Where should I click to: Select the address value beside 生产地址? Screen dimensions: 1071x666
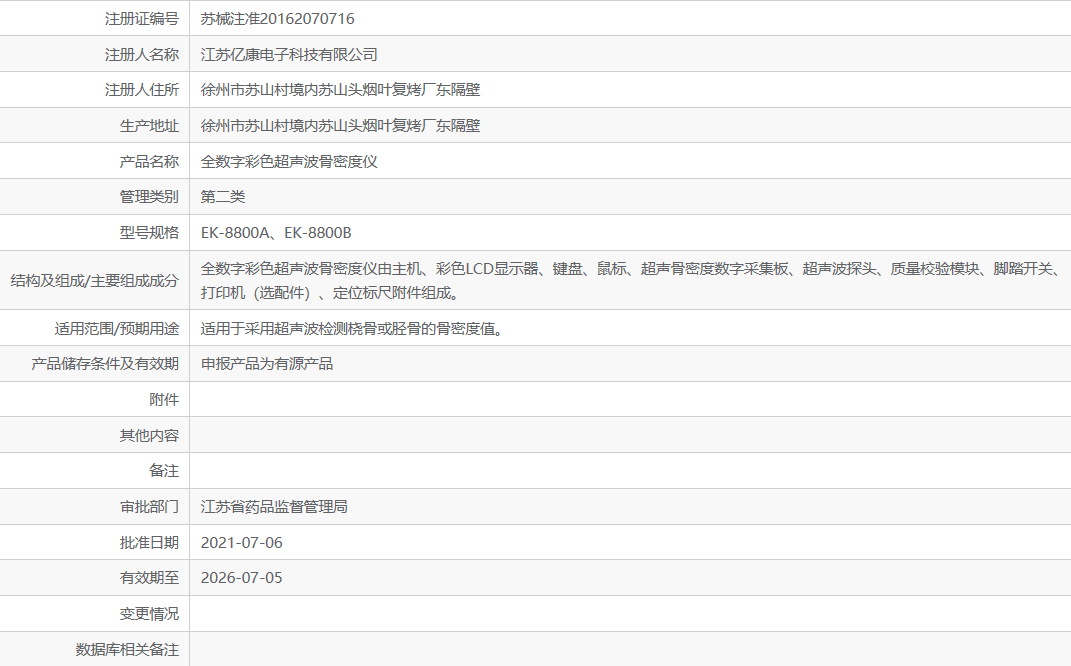point(340,126)
